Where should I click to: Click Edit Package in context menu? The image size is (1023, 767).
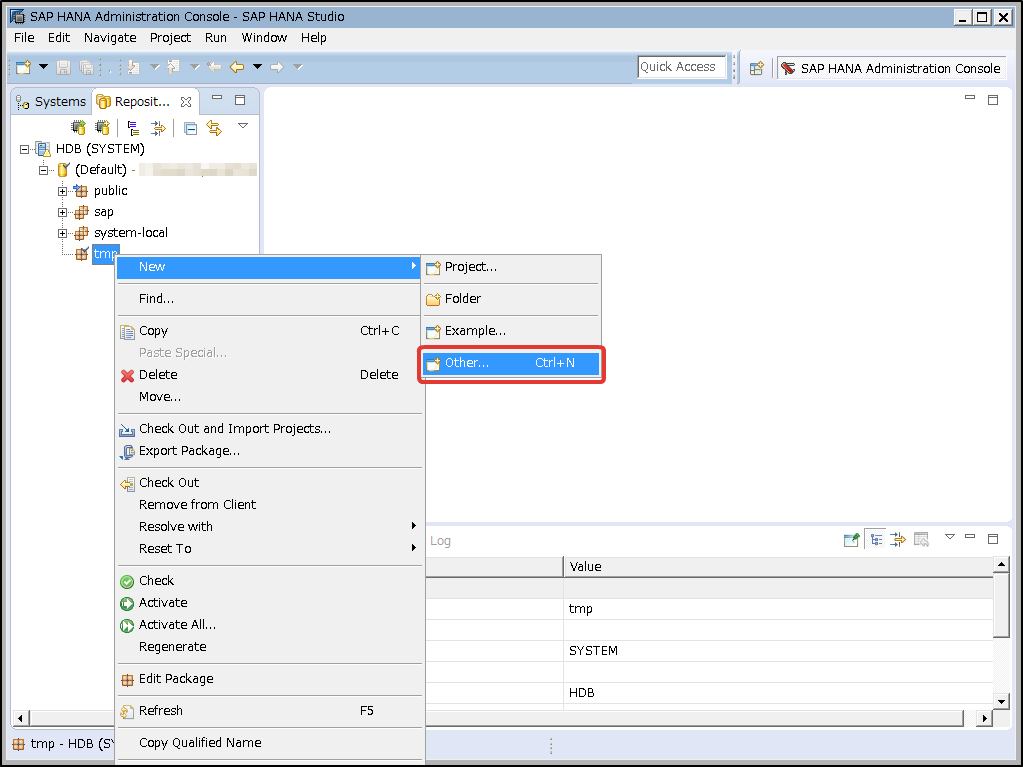click(x=269, y=679)
